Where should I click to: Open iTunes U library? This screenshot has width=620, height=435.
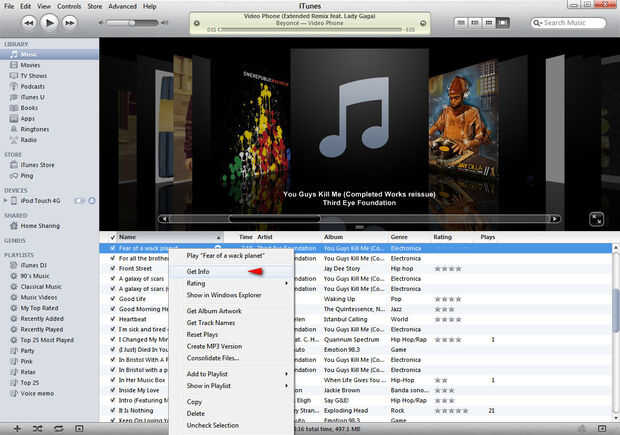32,97
